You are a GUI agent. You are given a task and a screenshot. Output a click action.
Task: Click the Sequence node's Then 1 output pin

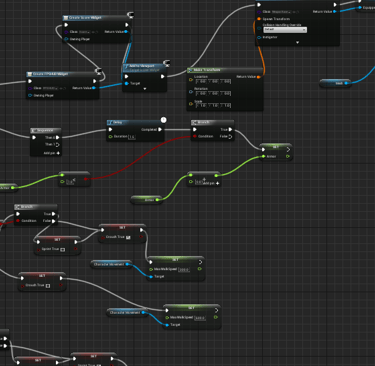(58, 144)
